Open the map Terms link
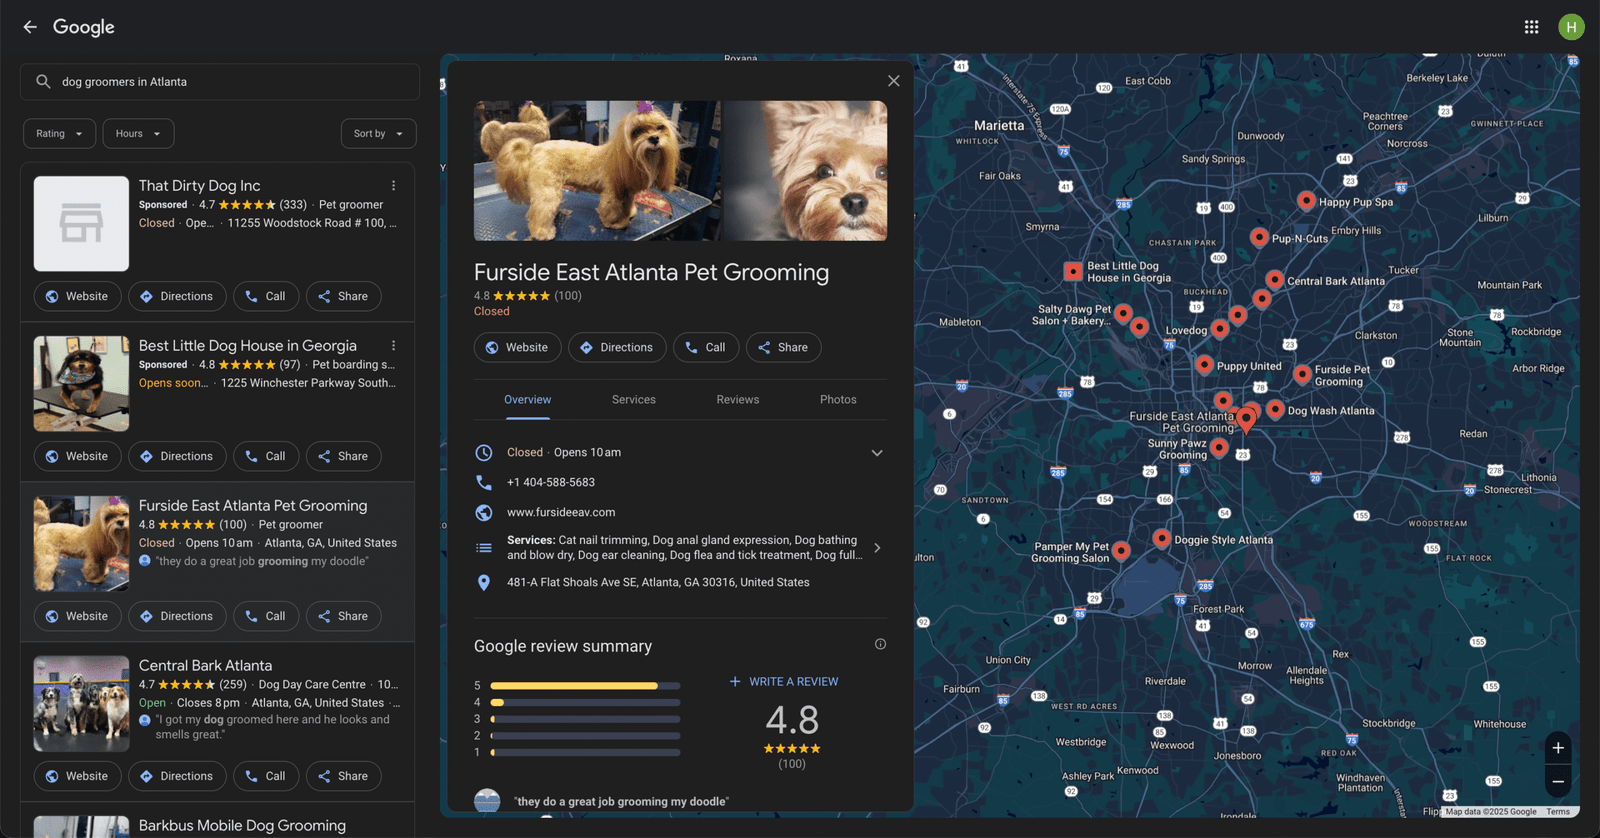 pyautogui.click(x=1558, y=812)
